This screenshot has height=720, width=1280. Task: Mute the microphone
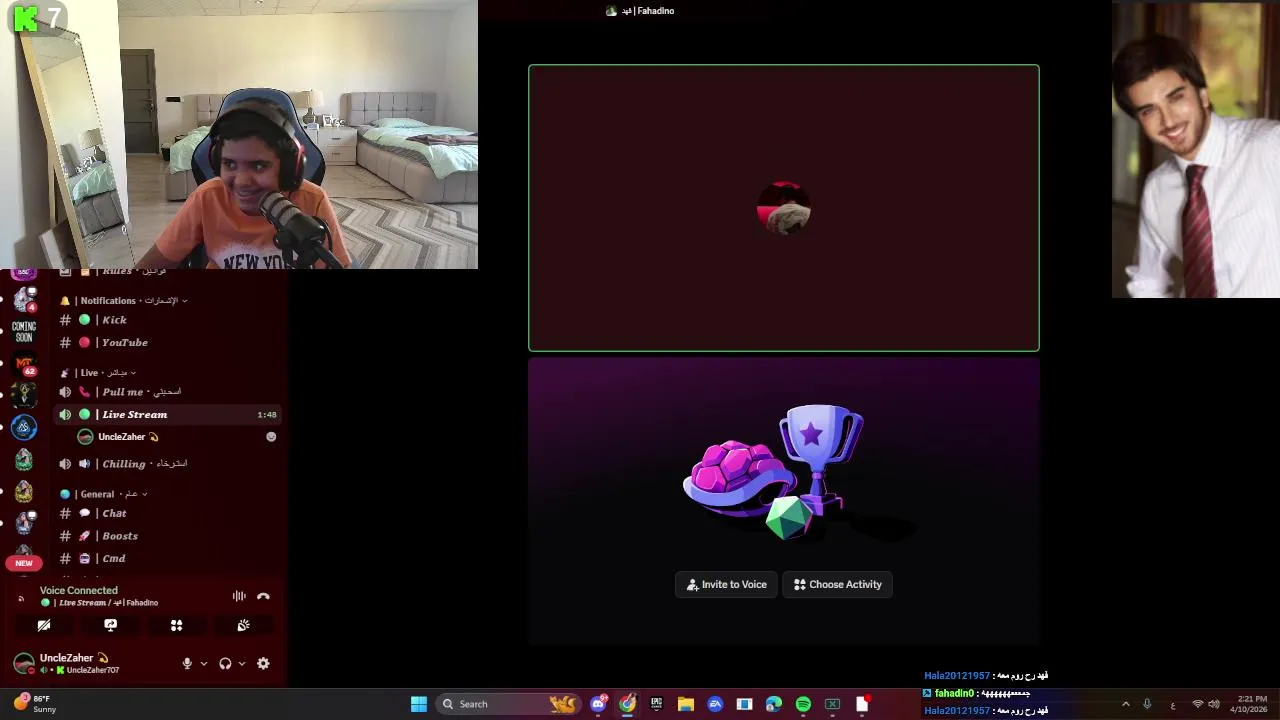tap(187, 663)
